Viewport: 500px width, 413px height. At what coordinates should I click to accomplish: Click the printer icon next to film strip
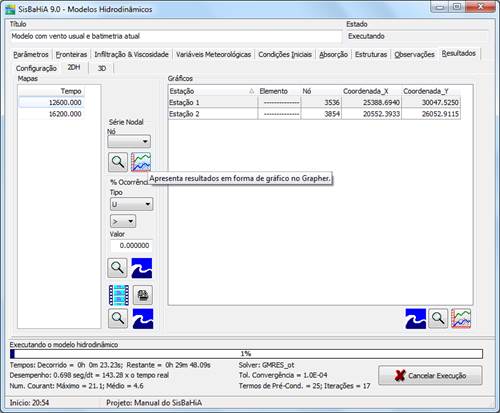click(143, 295)
